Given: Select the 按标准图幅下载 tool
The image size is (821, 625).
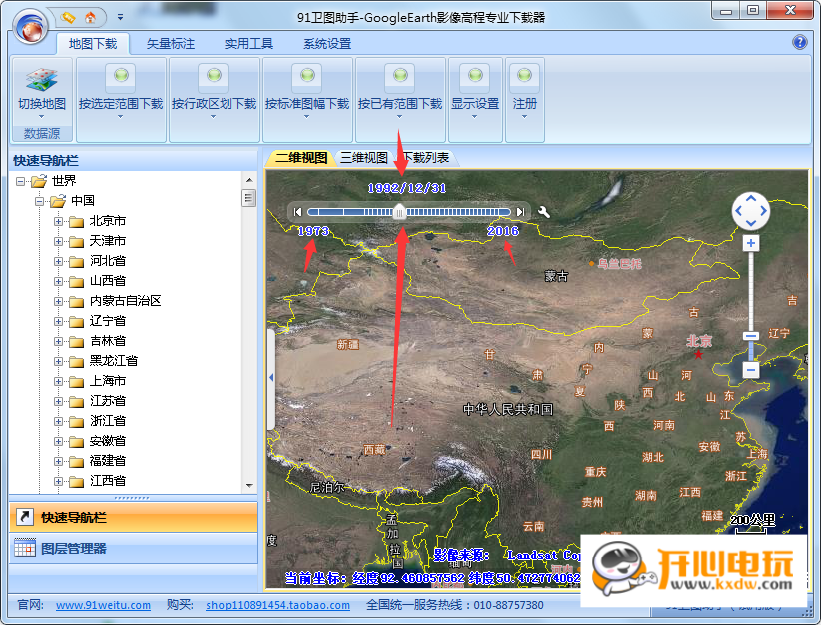Looking at the screenshot, I should click(307, 90).
